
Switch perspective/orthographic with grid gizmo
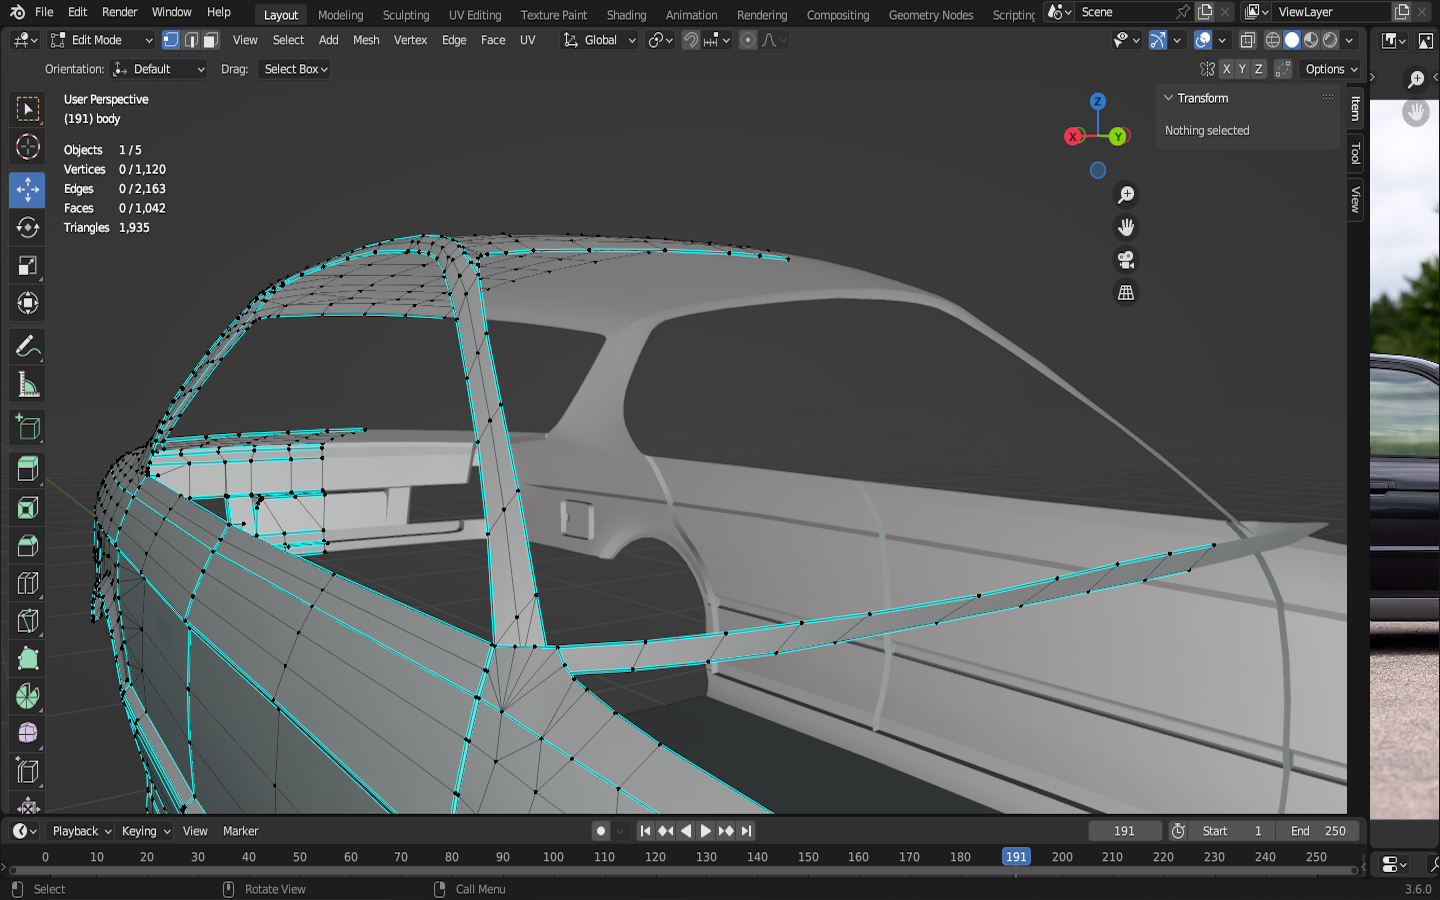tap(1126, 292)
